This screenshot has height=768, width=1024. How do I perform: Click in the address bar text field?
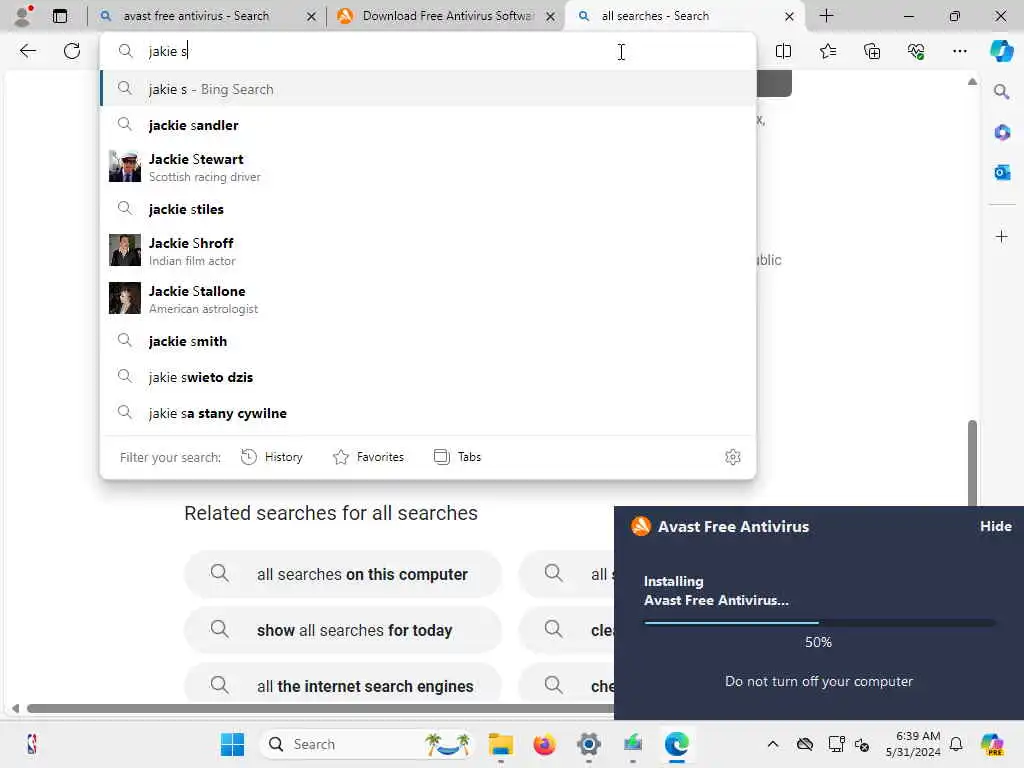pyautogui.click(x=428, y=51)
